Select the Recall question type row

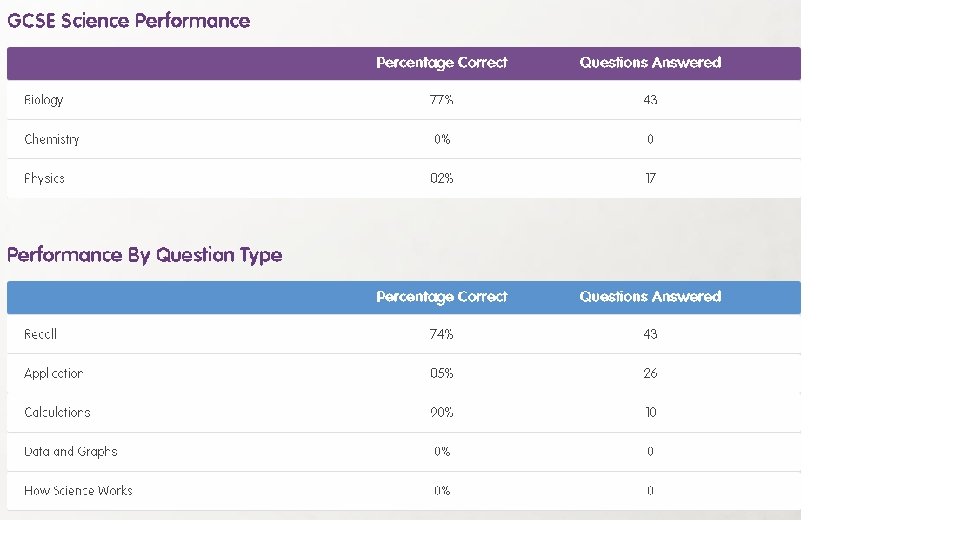click(41, 334)
